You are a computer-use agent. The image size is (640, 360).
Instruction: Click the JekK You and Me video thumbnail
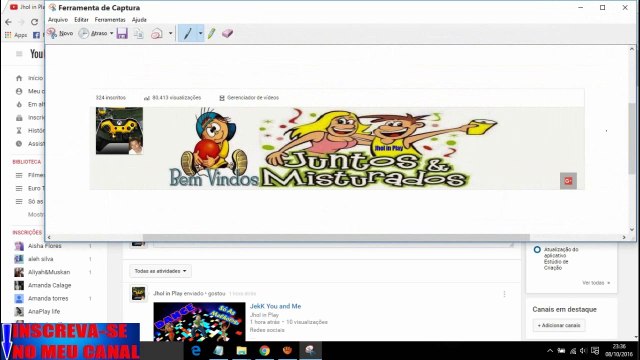199,322
